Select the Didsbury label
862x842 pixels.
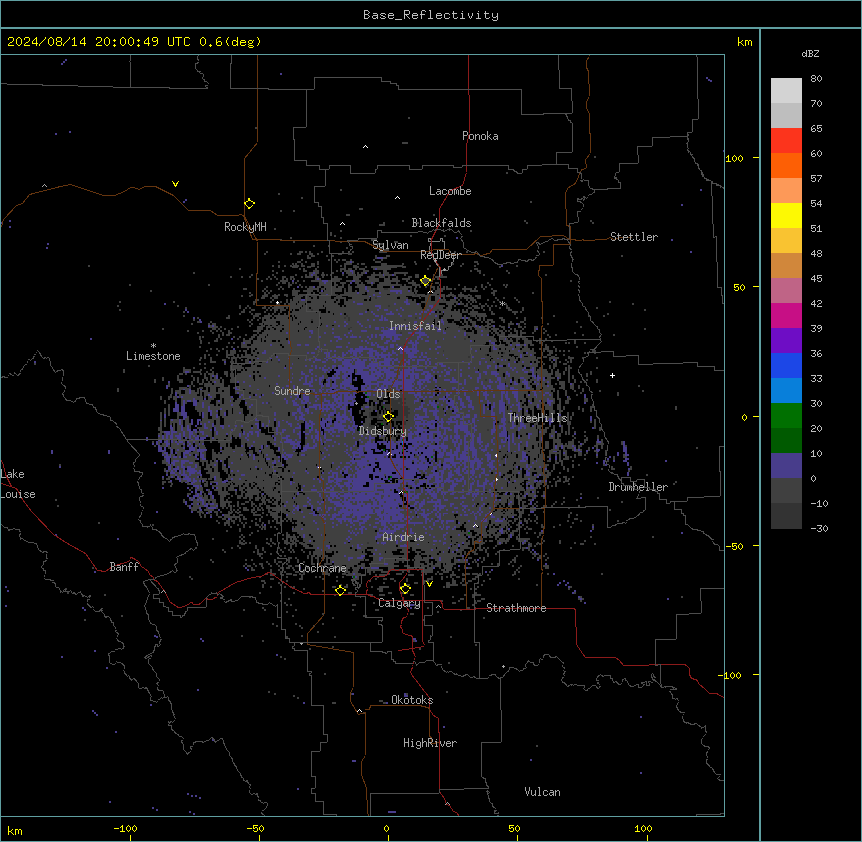[383, 431]
